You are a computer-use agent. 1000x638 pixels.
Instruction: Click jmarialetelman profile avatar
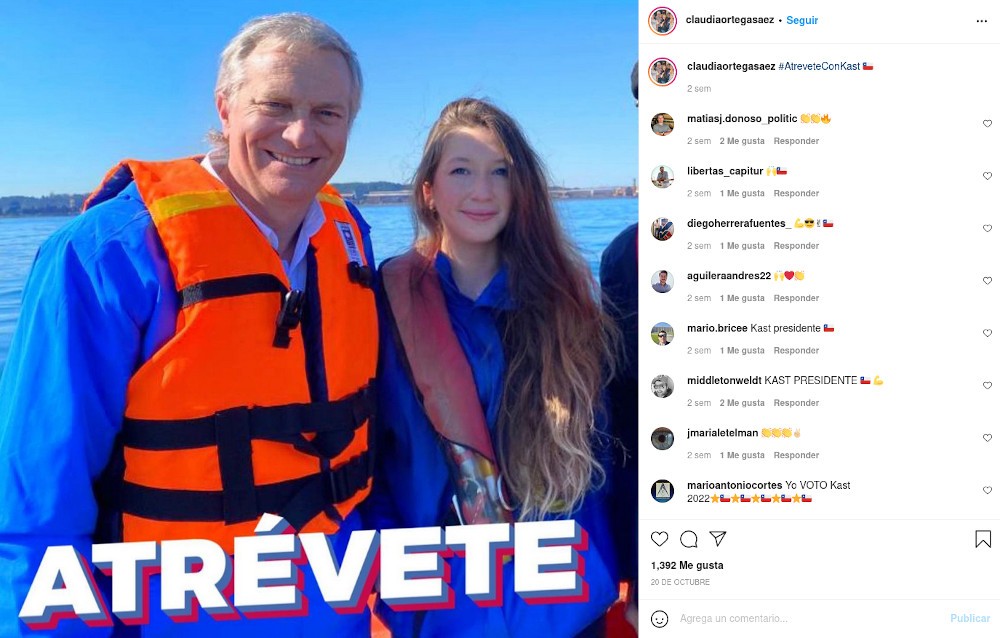[x=662, y=438]
